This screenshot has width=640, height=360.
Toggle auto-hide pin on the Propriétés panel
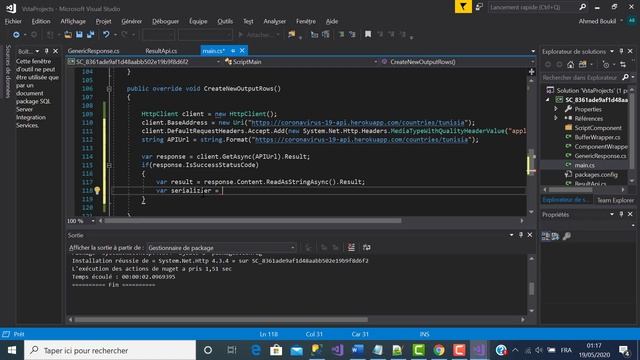(621, 214)
